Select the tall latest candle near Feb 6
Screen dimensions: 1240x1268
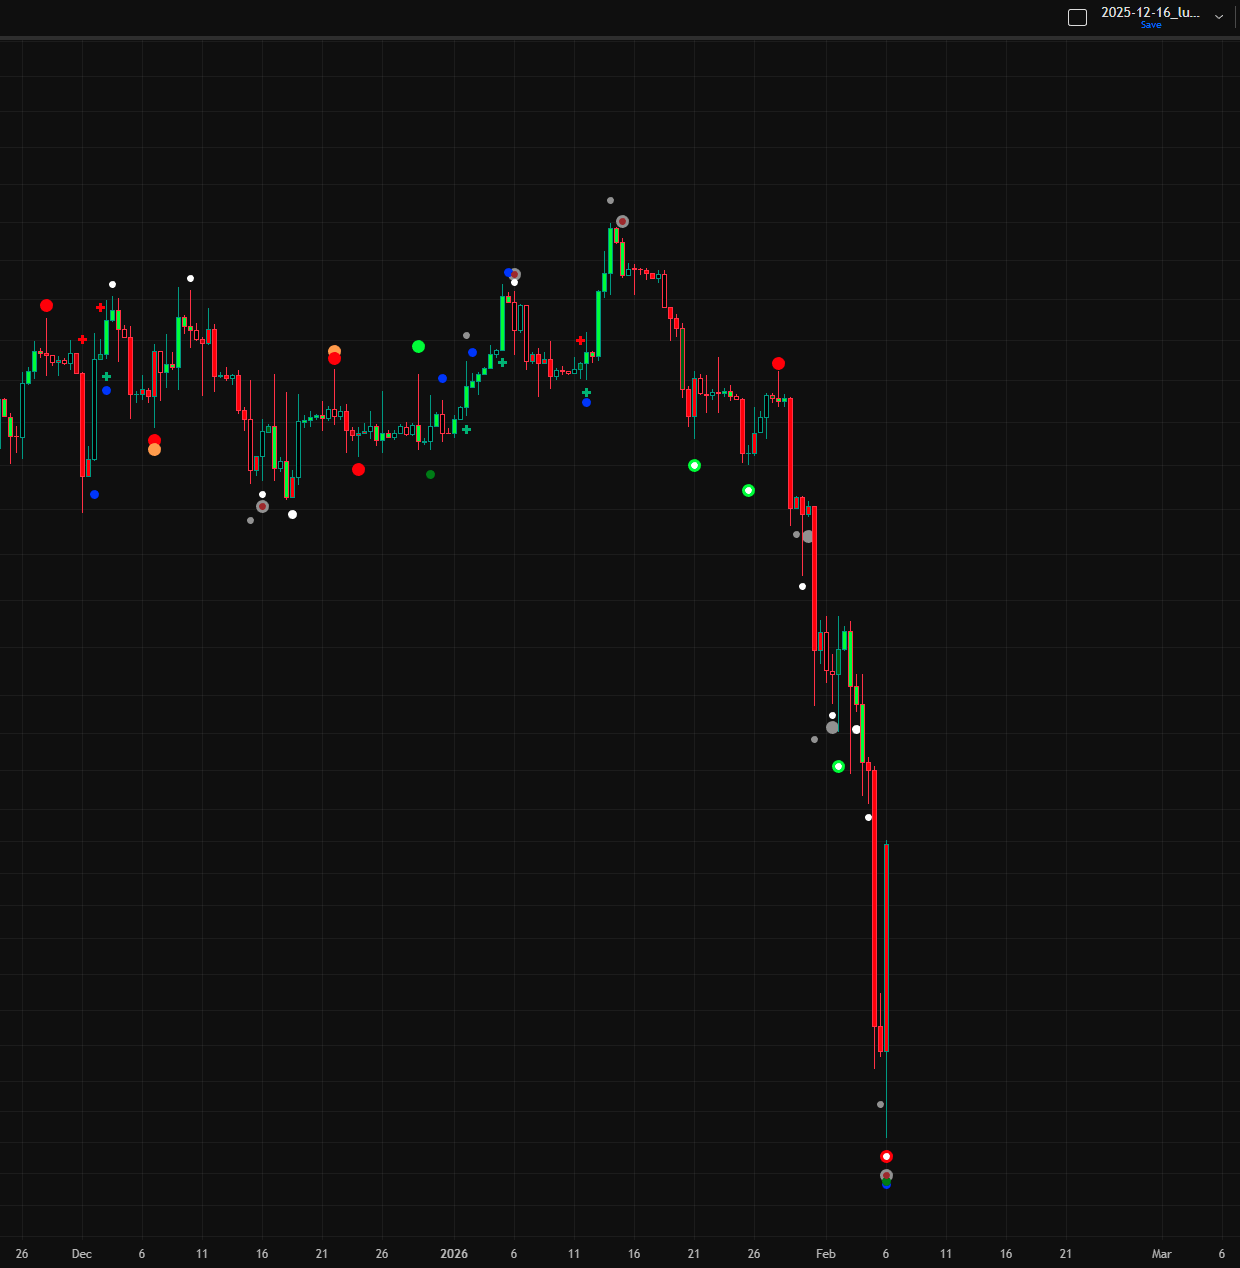tap(886, 945)
